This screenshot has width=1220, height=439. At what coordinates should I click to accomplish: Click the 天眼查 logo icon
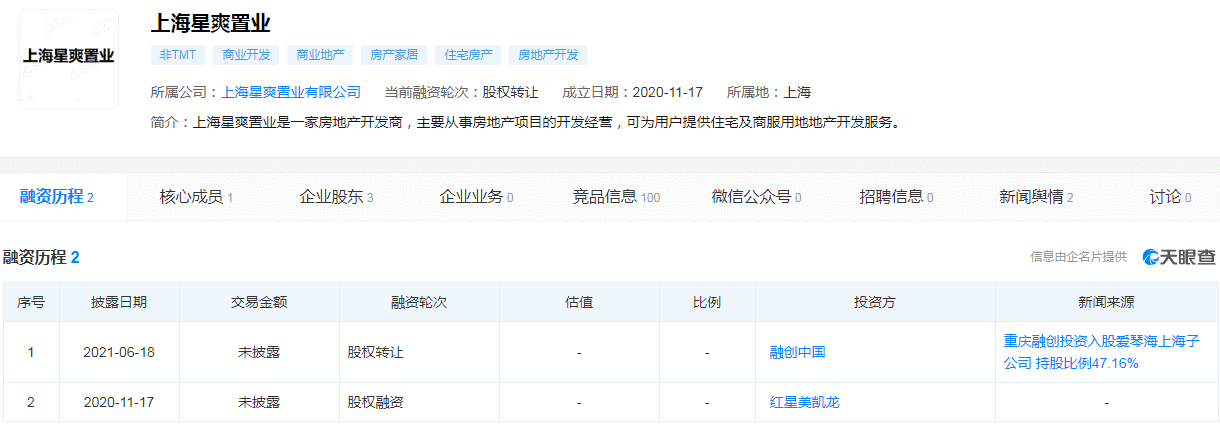[1179, 257]
